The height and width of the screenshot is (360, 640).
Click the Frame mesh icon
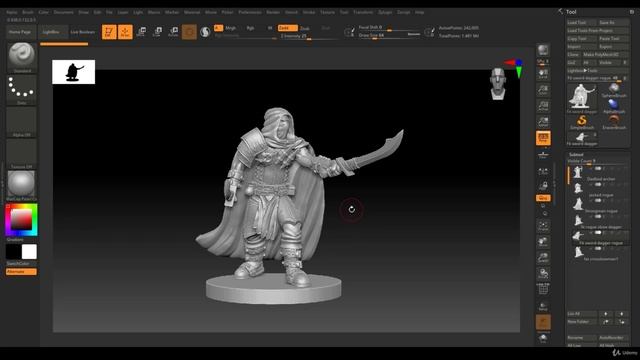(543, 226)
